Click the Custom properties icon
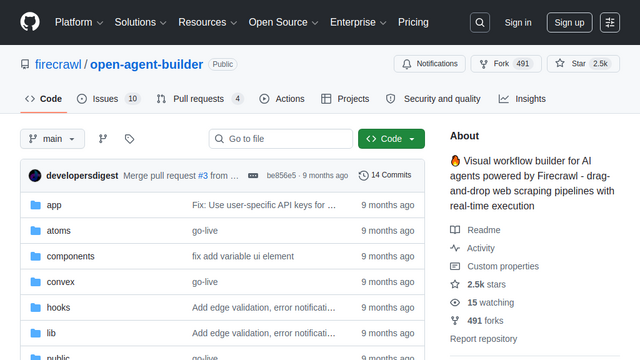This screenshot has height=360, width=640. click(x=455, y=266)
